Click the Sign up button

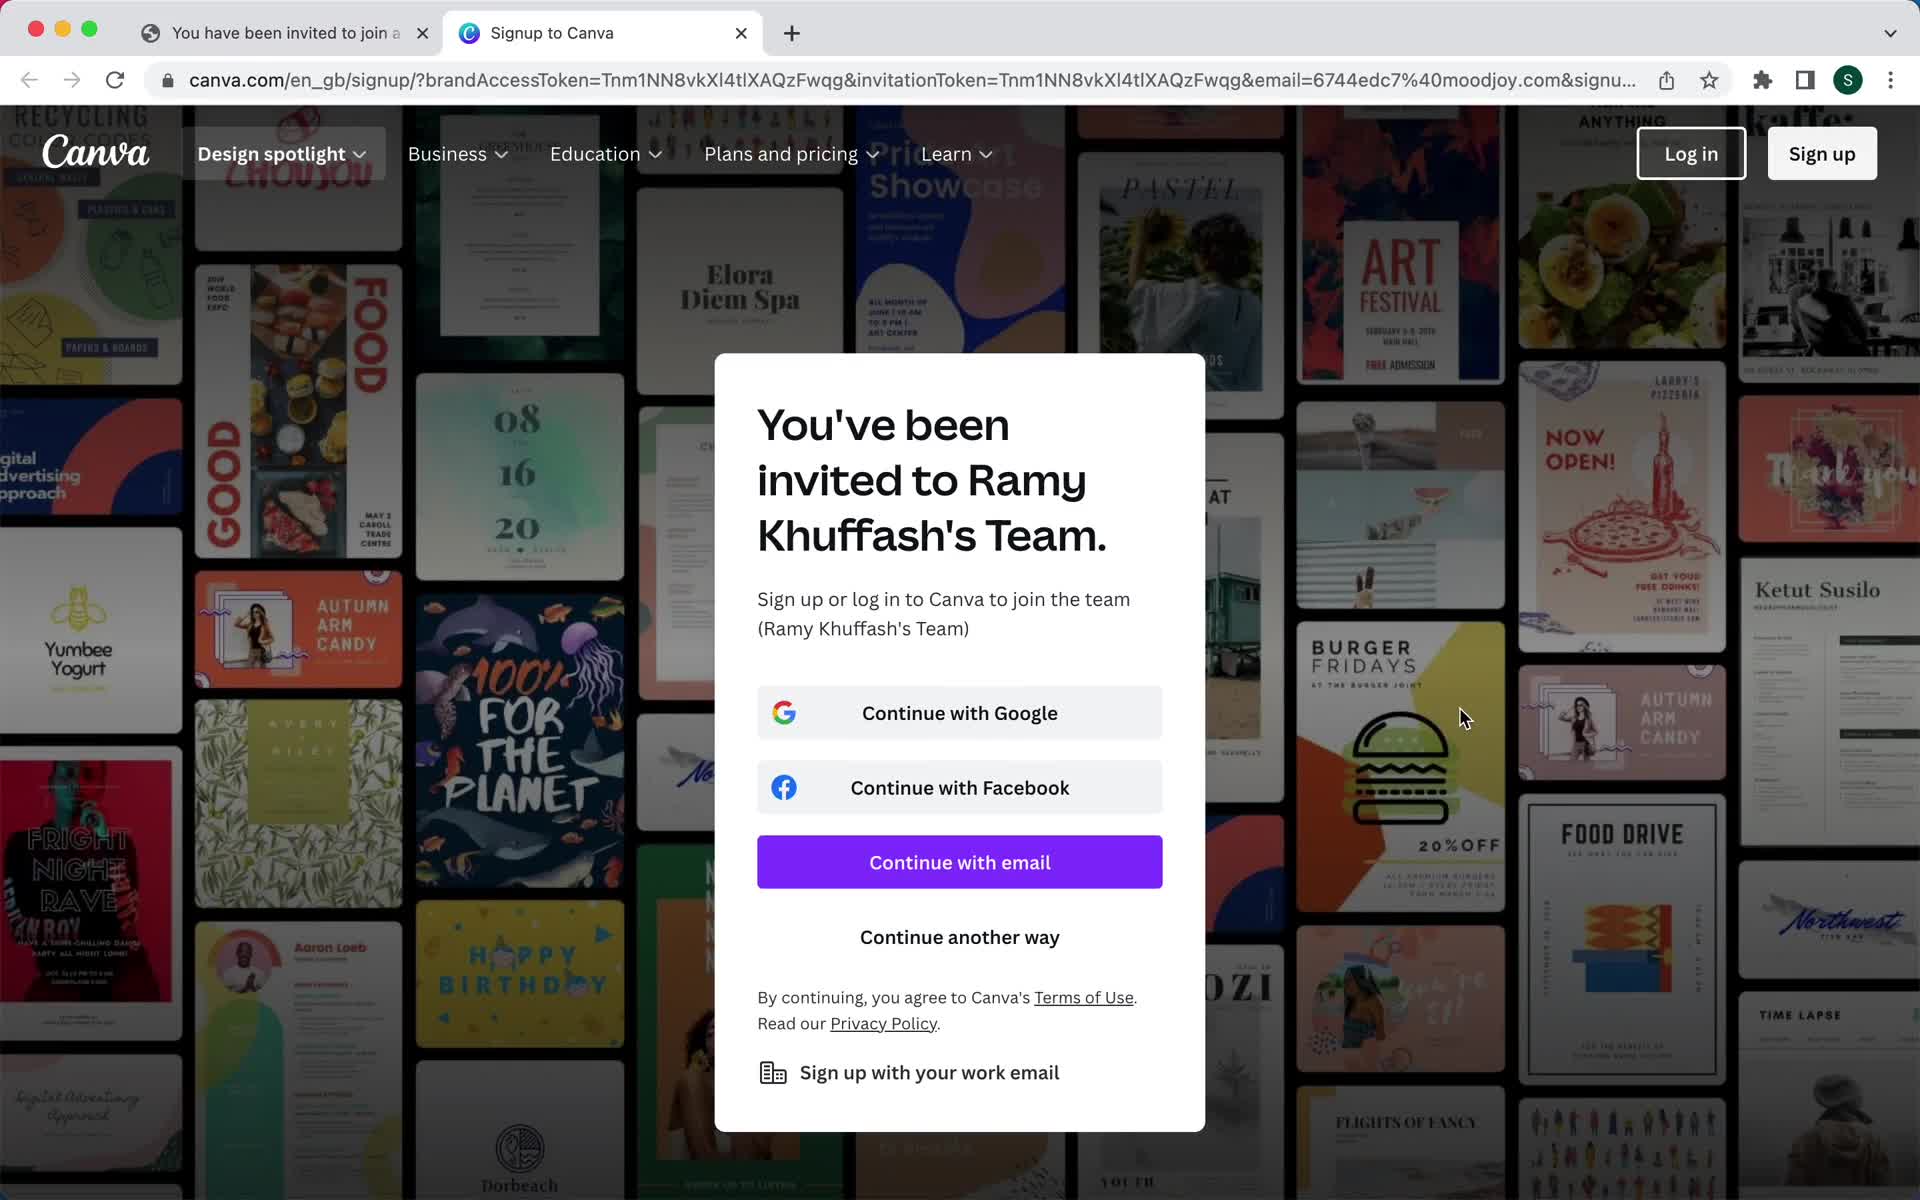point(1822,154)
